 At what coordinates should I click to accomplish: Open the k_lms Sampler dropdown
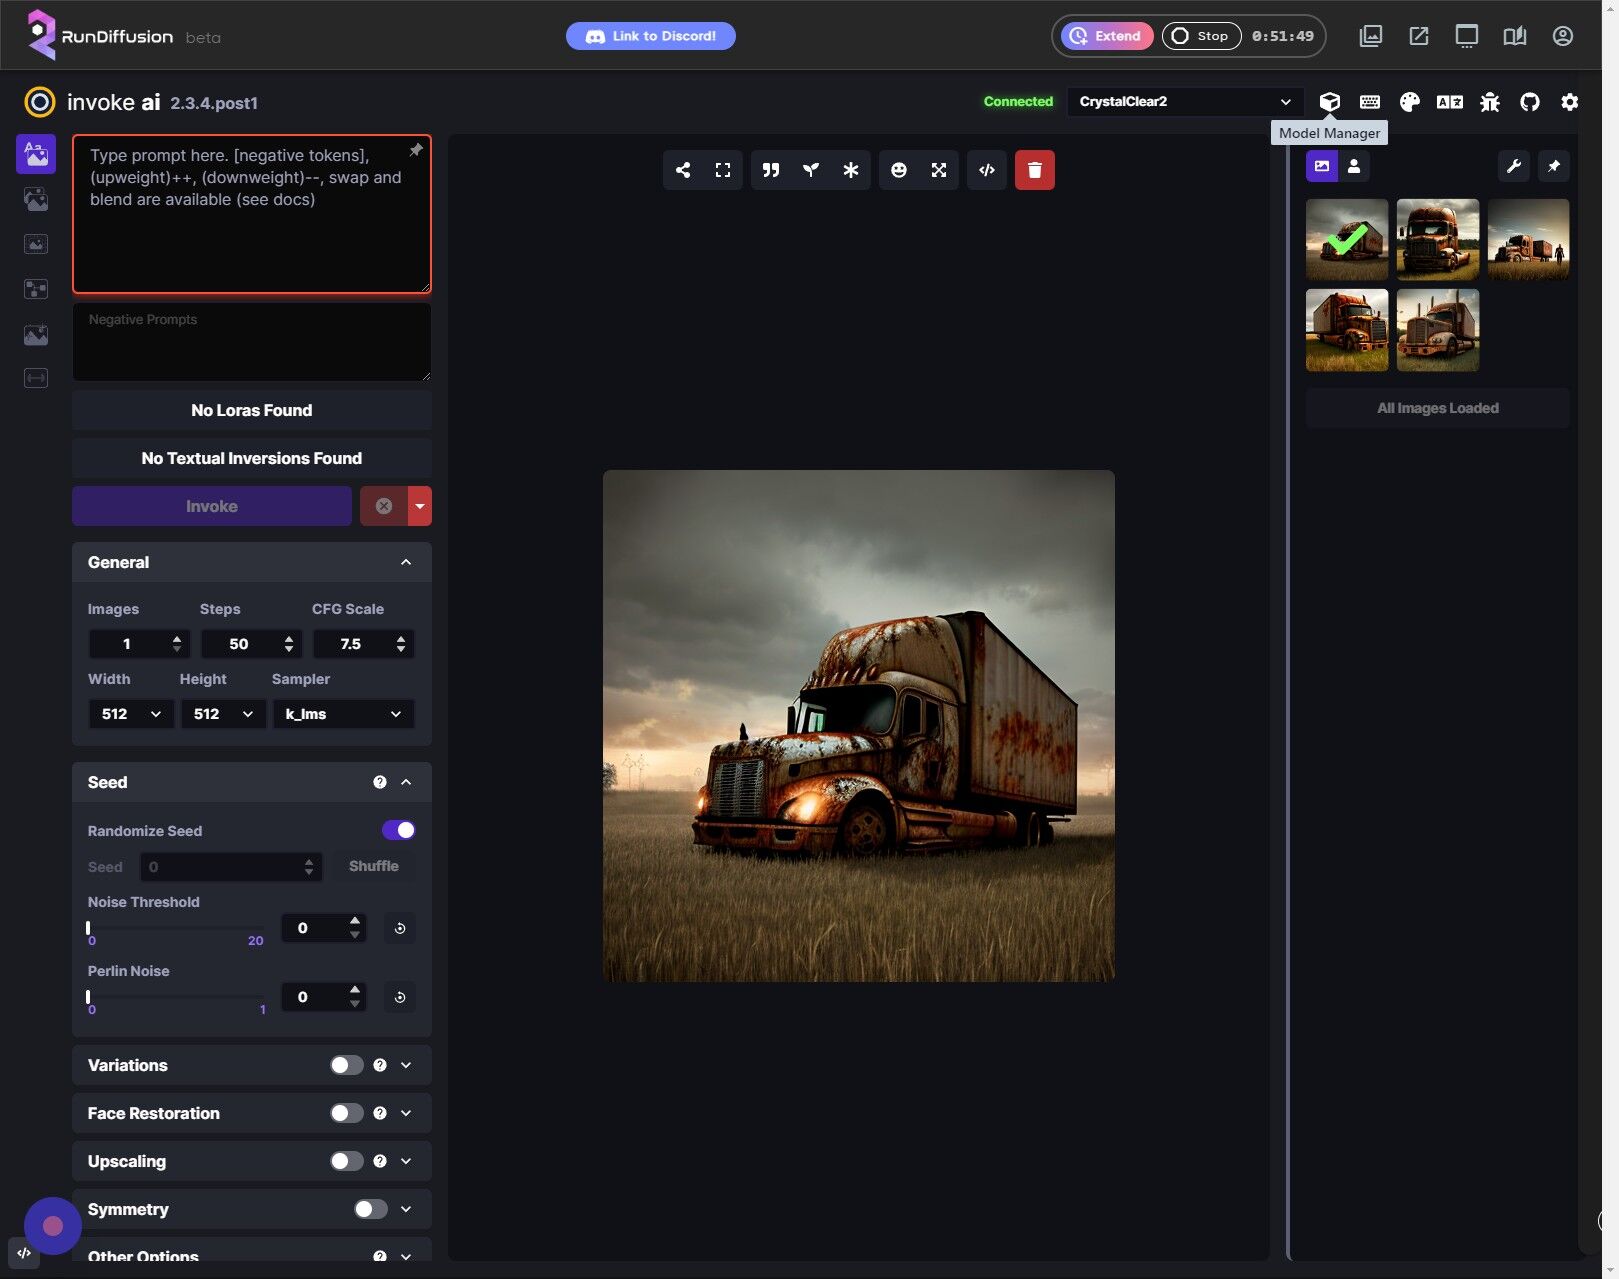point(343,714)
